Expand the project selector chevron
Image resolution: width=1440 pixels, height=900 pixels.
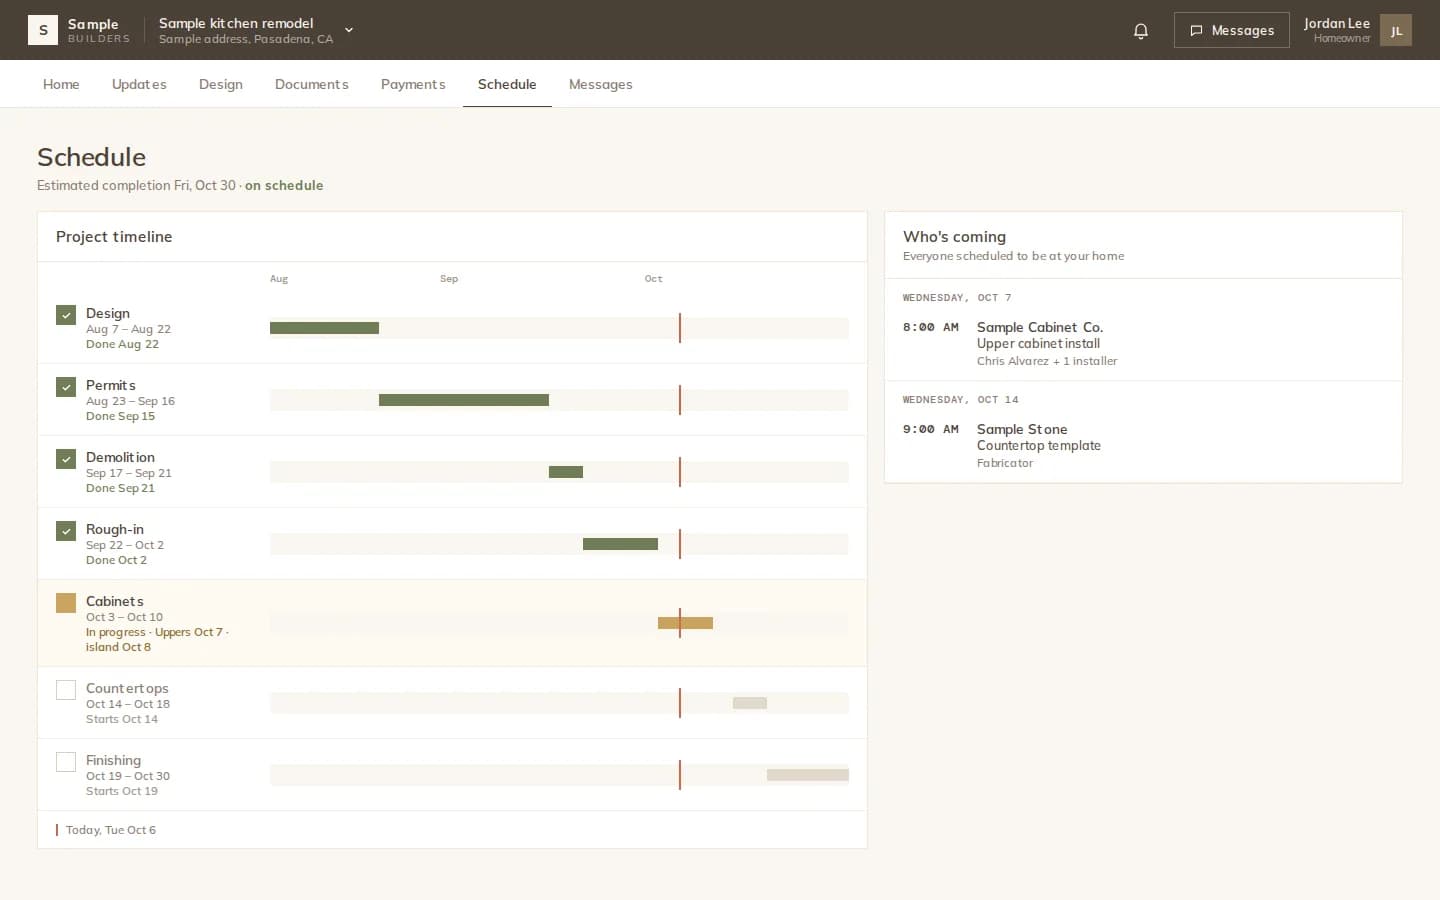349,30
